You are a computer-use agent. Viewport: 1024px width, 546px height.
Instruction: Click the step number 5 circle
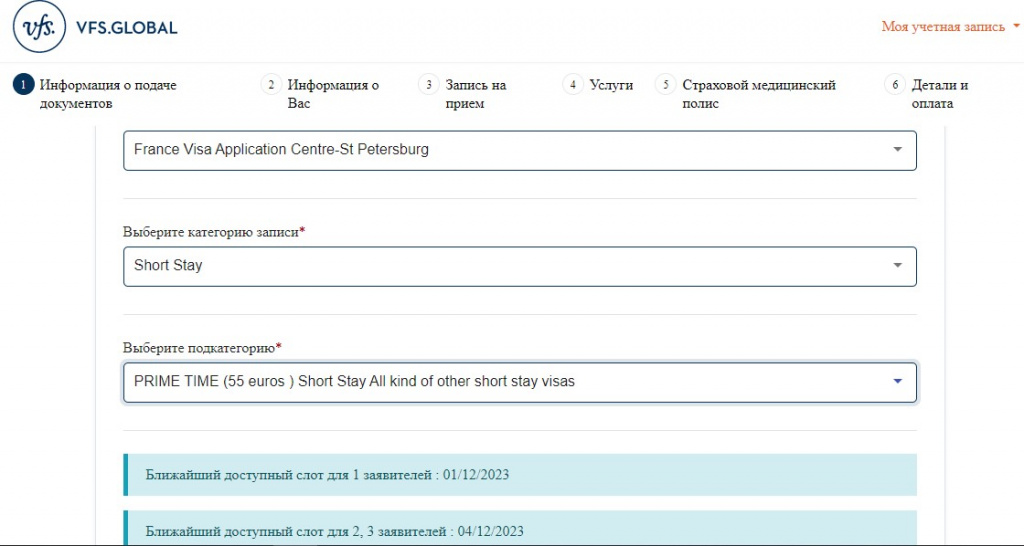[x=665, y=85]
